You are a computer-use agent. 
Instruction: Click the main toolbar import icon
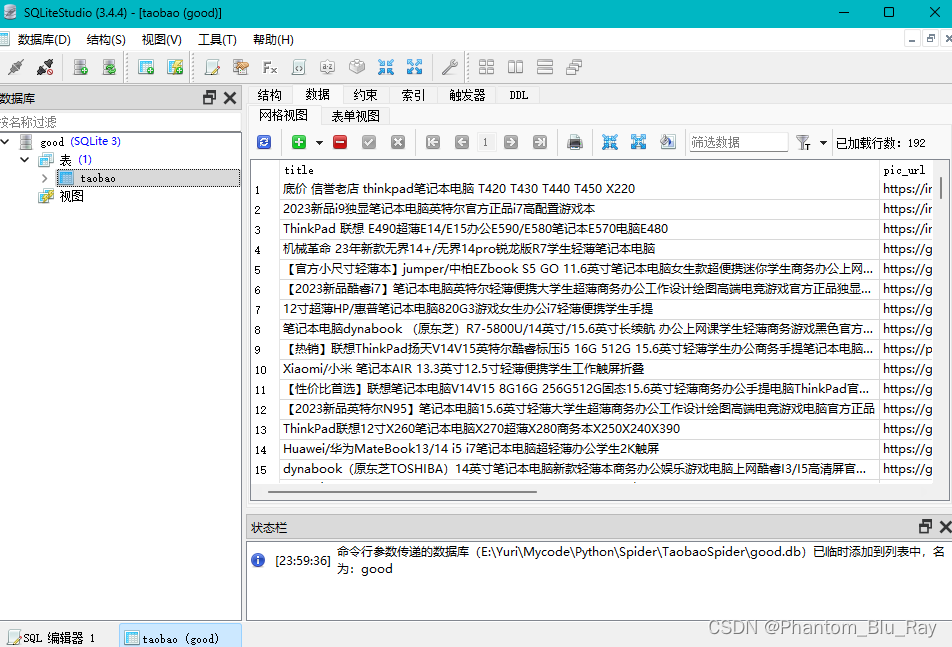click(x=386, y=67)
